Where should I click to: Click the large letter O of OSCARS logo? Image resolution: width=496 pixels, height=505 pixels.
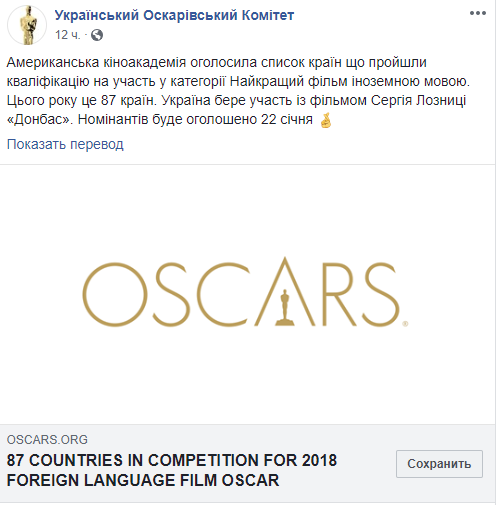point(115,294)
